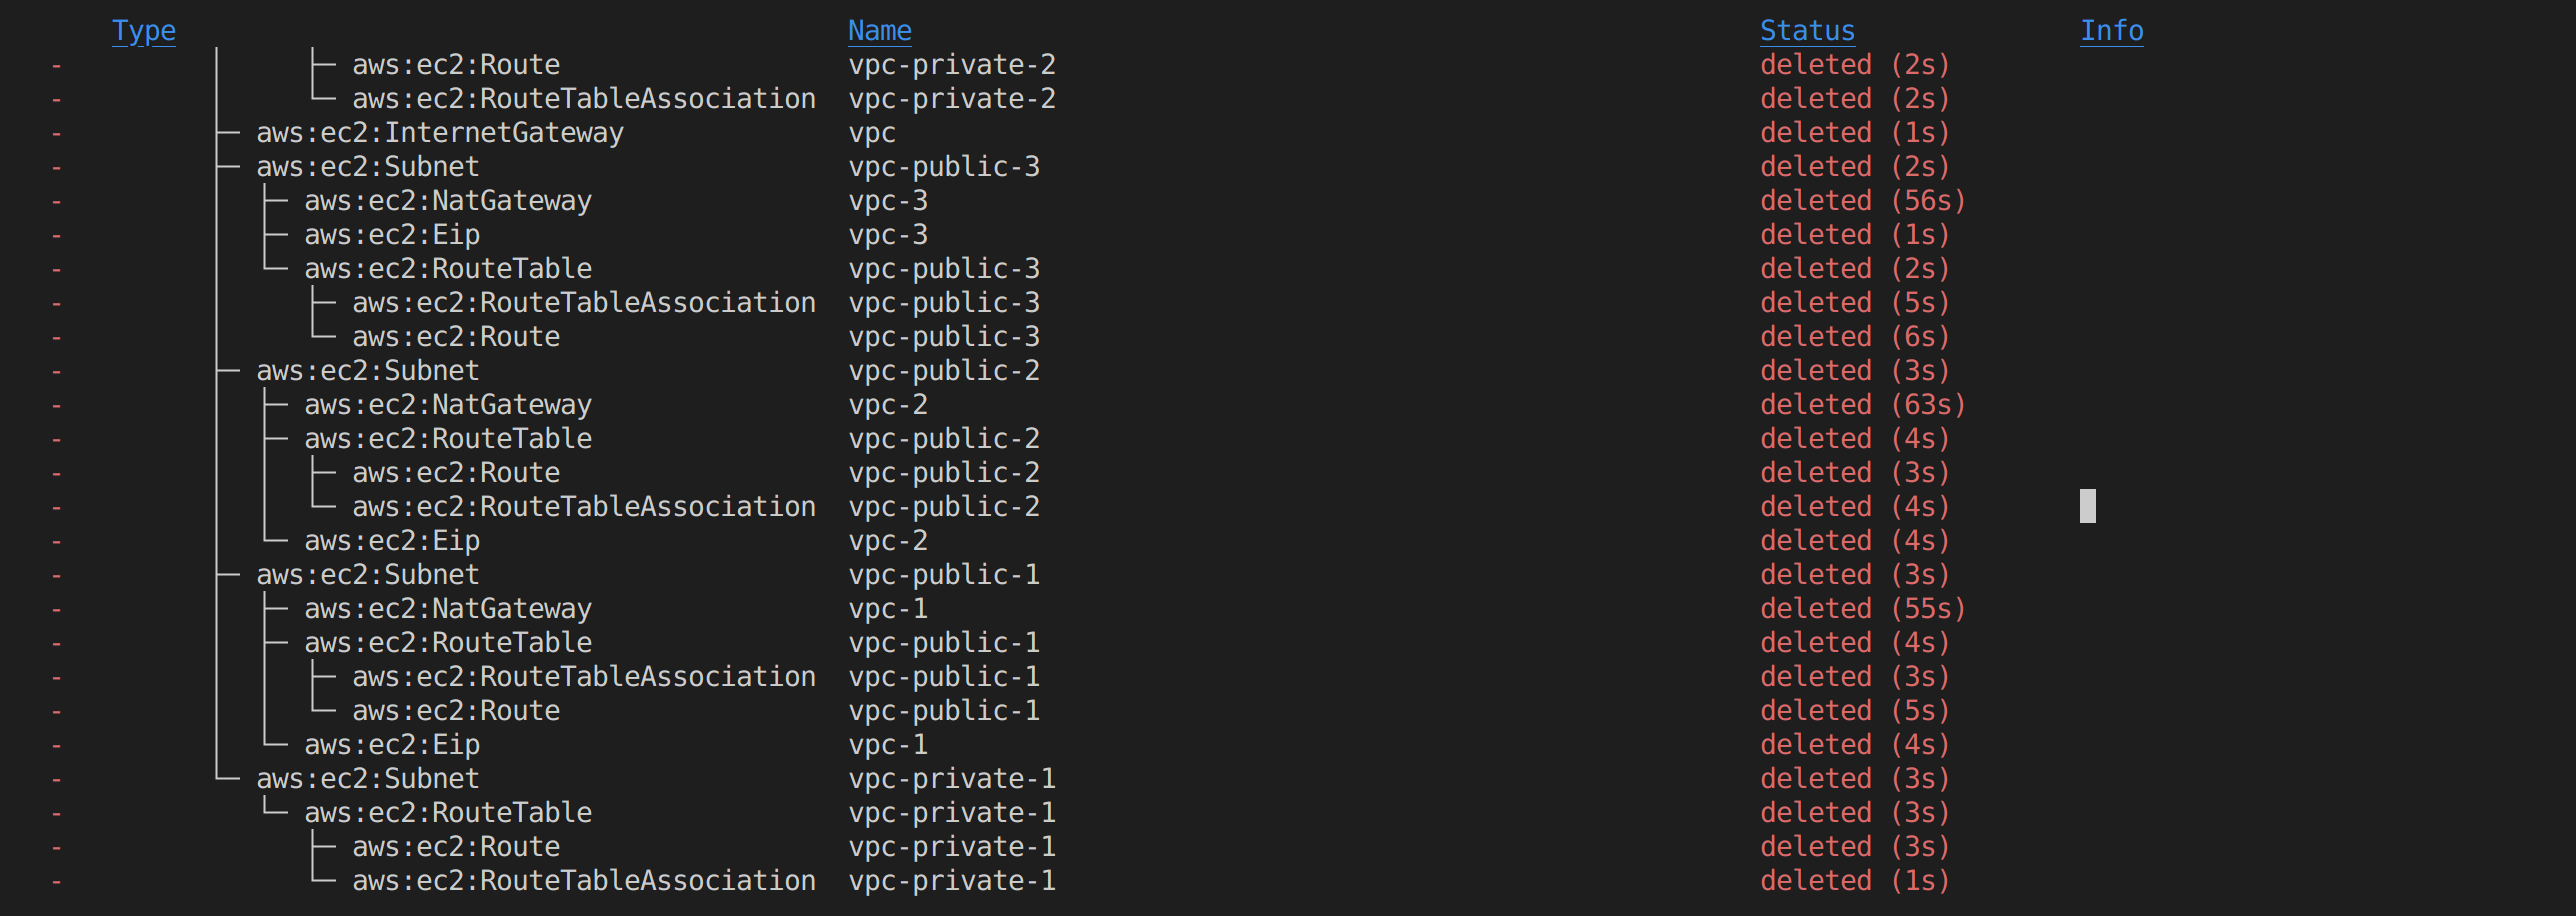Screen dimensions: 2576x916
Task: Select the aws:ec2:InternetGateway resource row
Action: (x=439, y=133)
